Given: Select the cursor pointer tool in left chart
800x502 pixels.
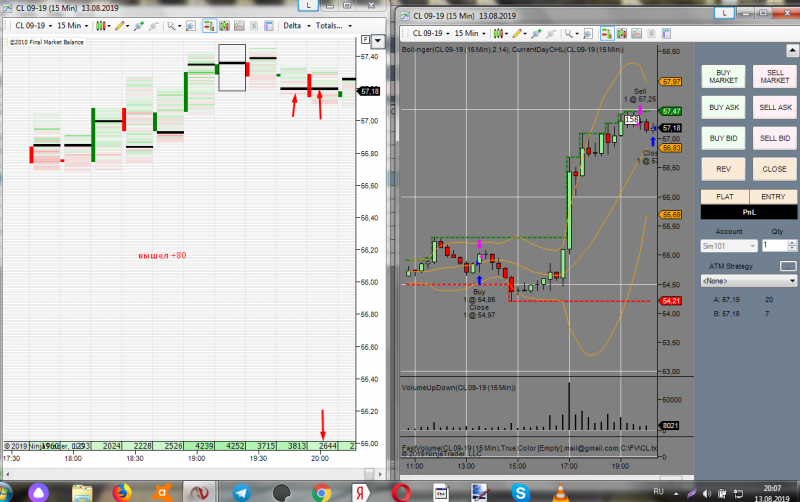Looking at the screenshot, I should click(x=171, y=26).
